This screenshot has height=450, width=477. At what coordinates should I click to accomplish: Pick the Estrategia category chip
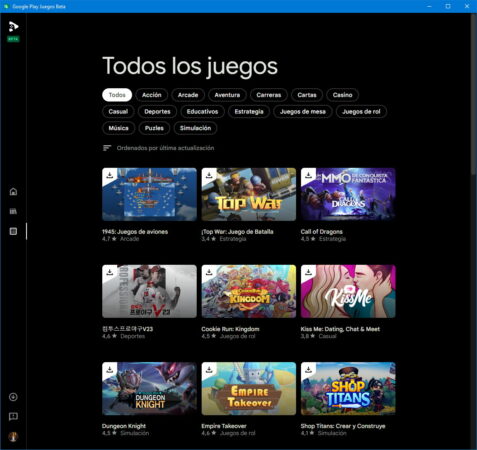pyautogui.click(x=249, y=112)
